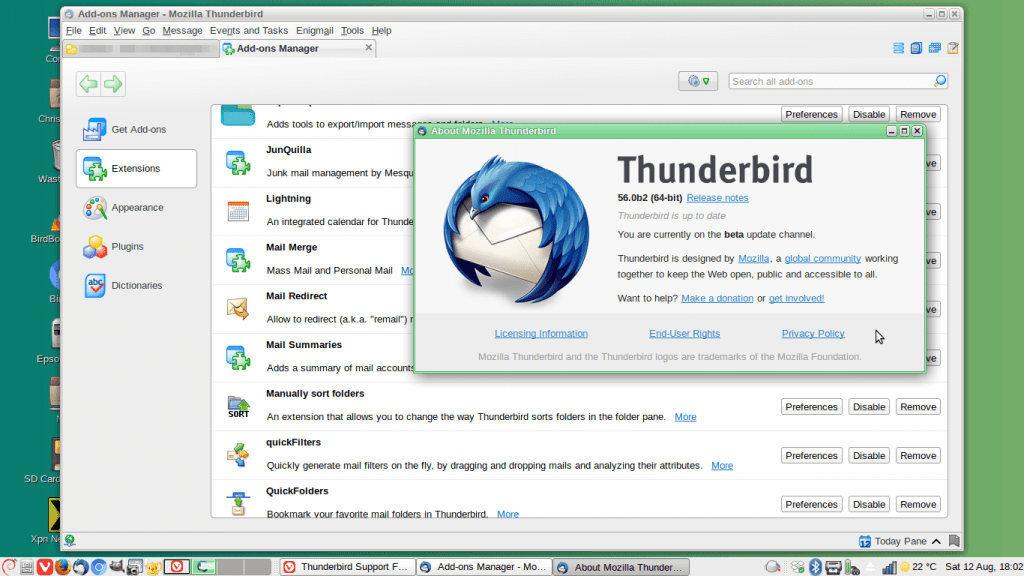Open the Plugins category
The width and height of the screenshot is (1024, 576).
(136, 246)
